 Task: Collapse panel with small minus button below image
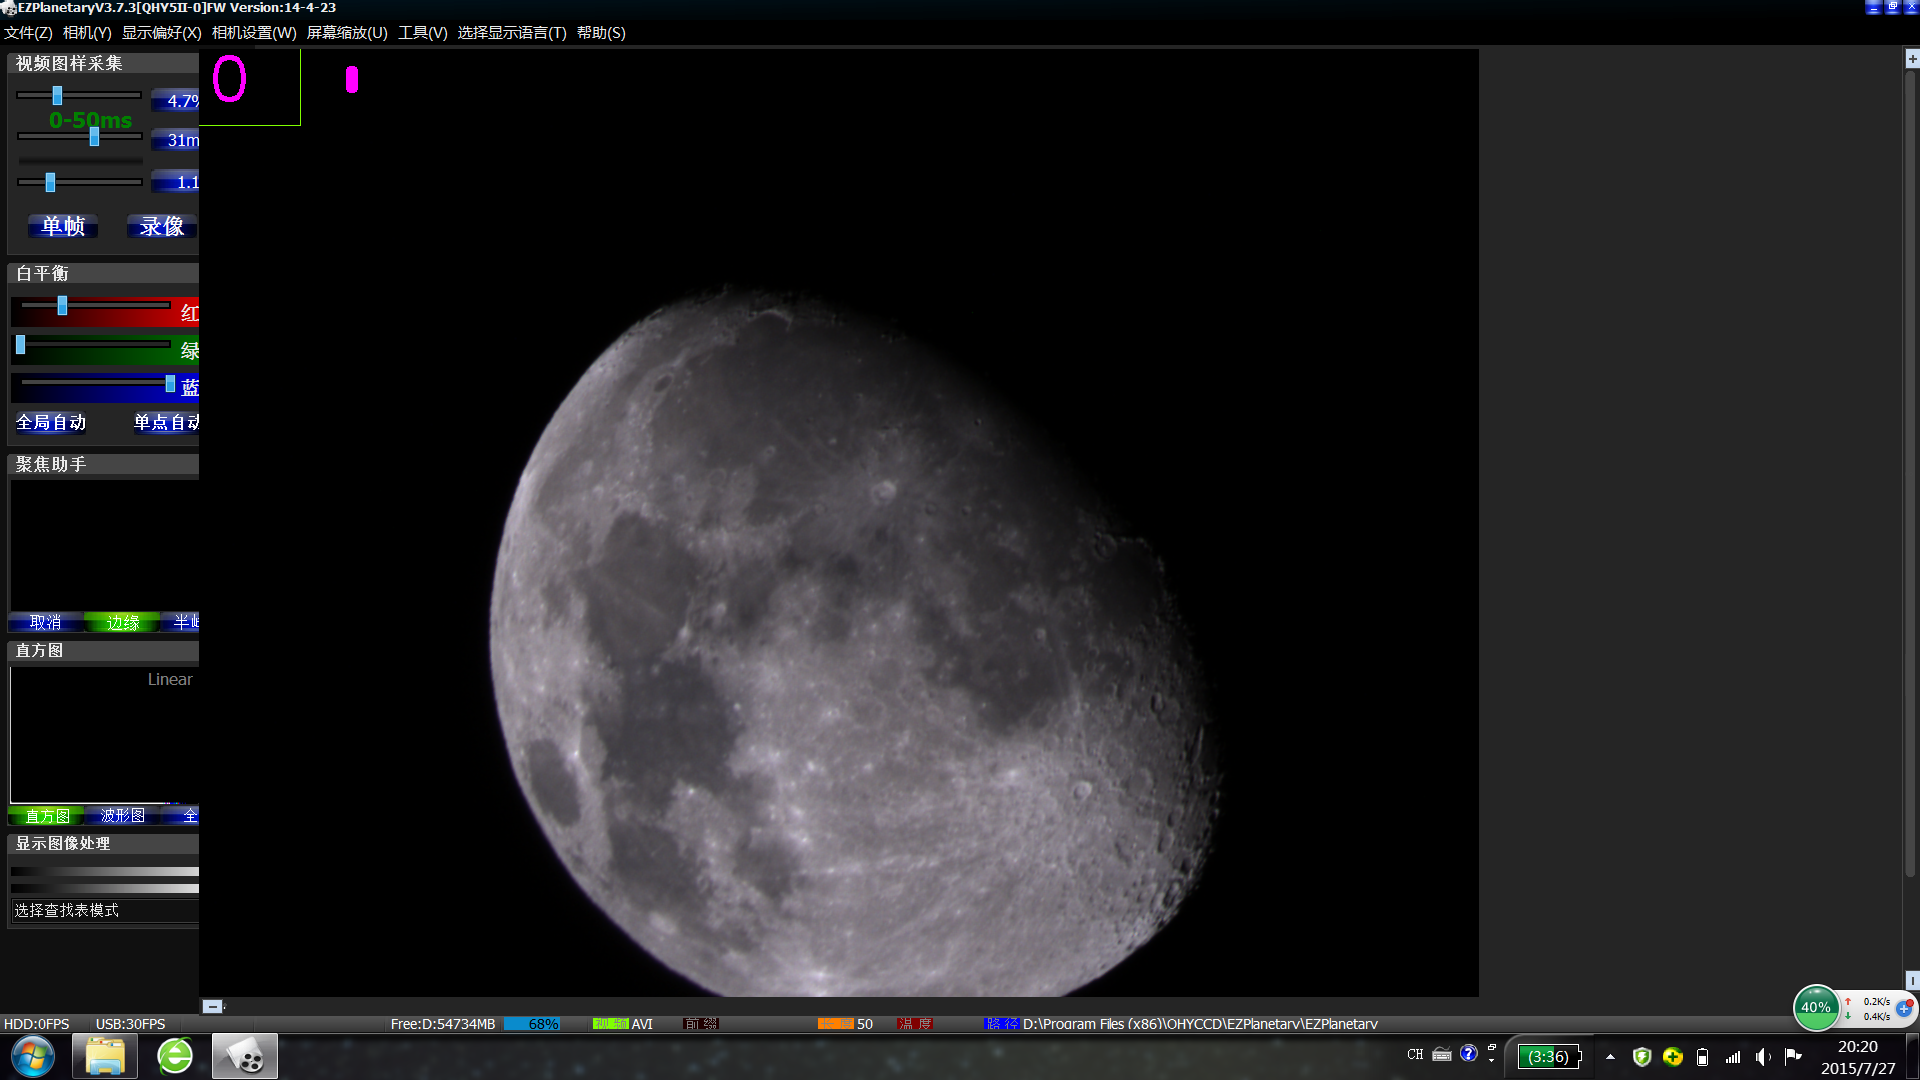(212, 1006)
